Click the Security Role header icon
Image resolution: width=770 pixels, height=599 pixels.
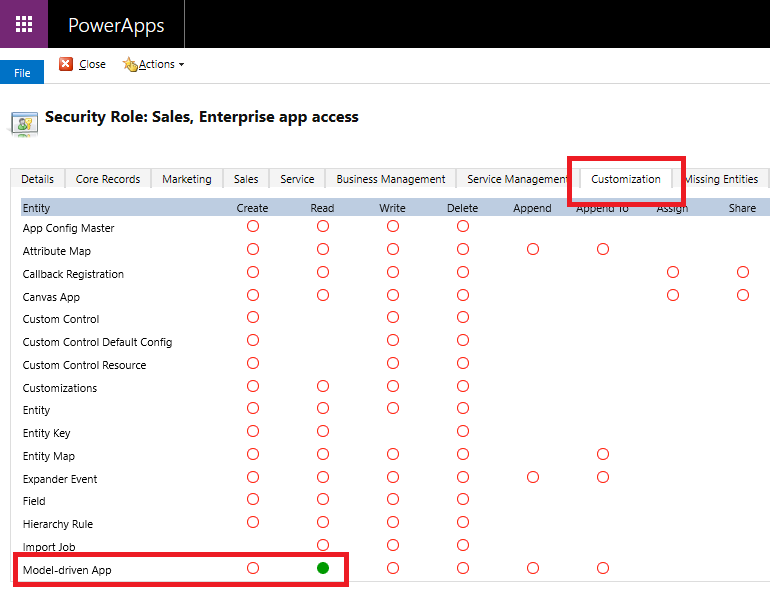[24, 122]
